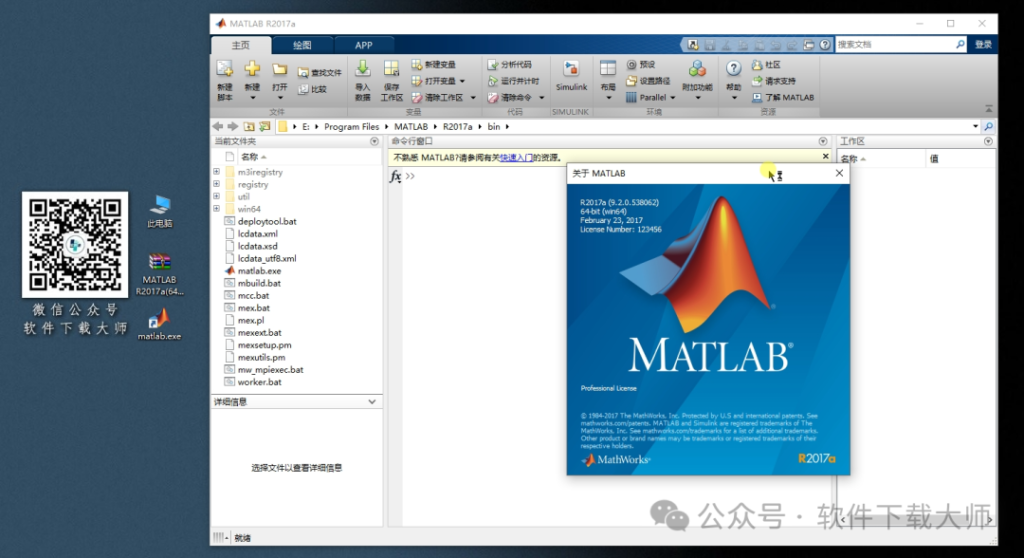Screen dimensions: 1024x558
Task: Click the up one level folder icon
Action: pos(249,126)
